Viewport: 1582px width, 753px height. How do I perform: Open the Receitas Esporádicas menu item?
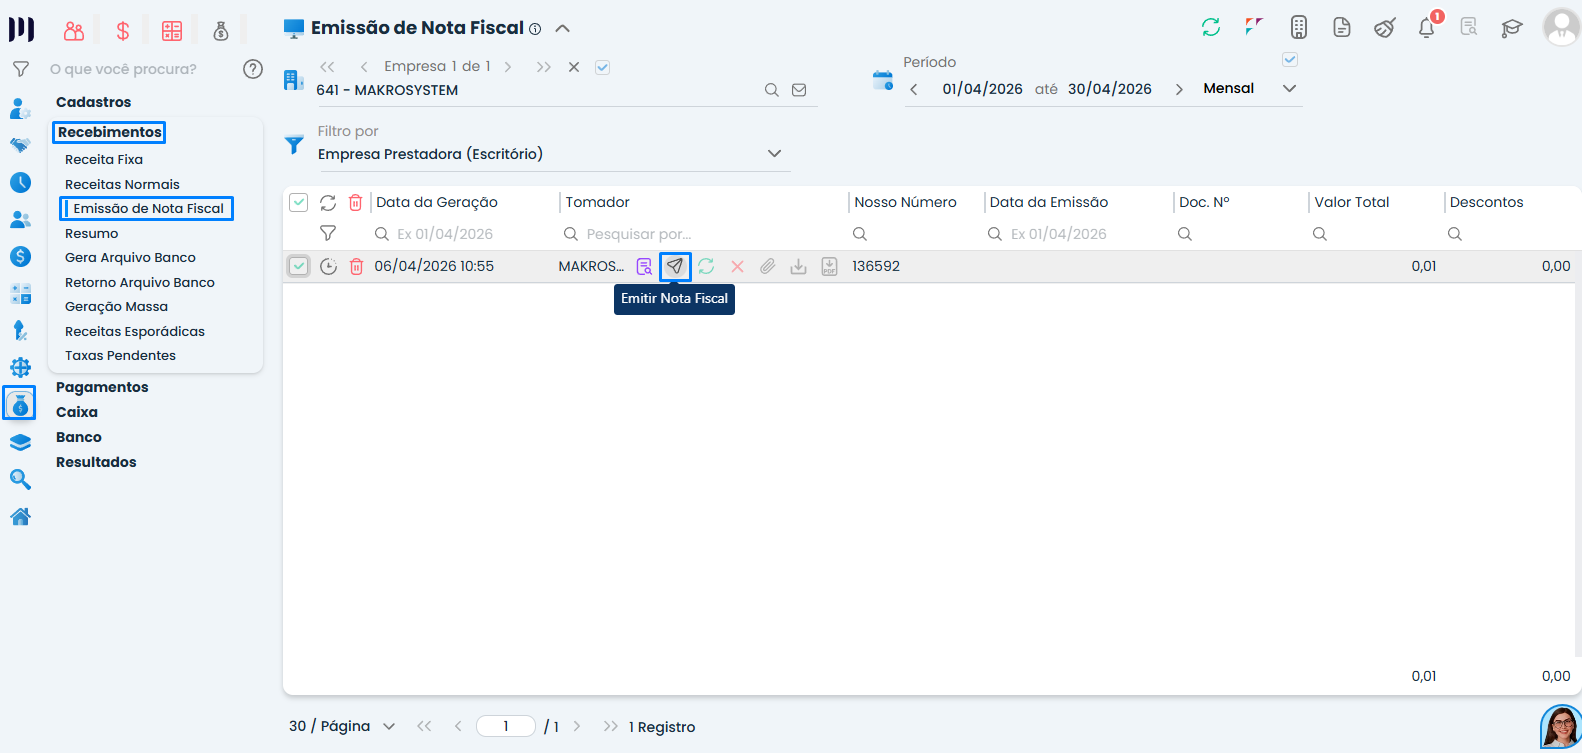135,331
